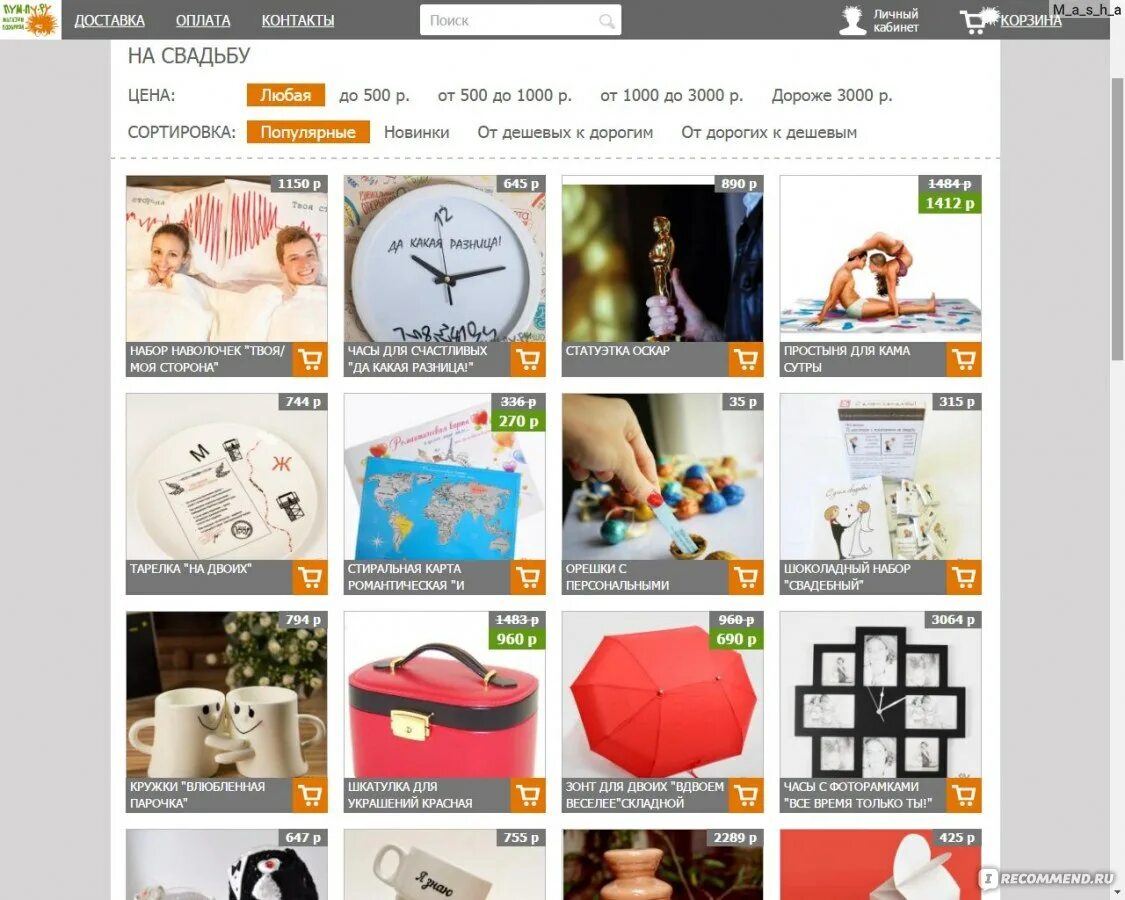The width and height of the screenshot is (1125, 900).
Task: Go to the Контакты page
Action: point(298,20)
